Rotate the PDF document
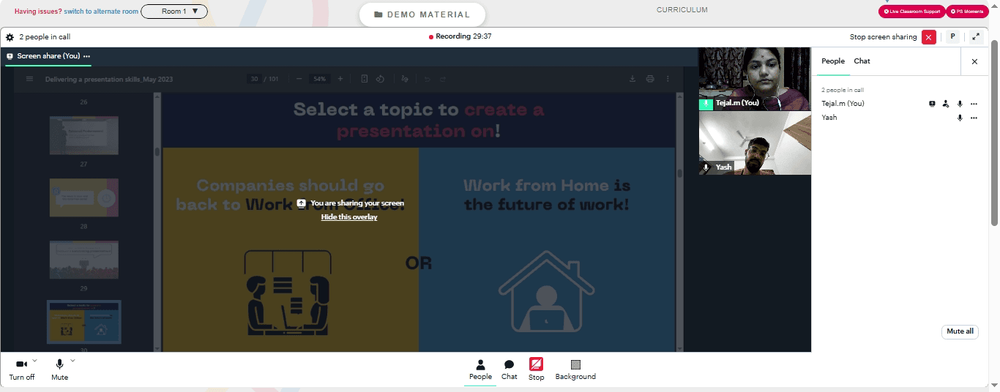The width and height of the screenshot is (1000, 392). pyautogui.click(x=379, y=79)
